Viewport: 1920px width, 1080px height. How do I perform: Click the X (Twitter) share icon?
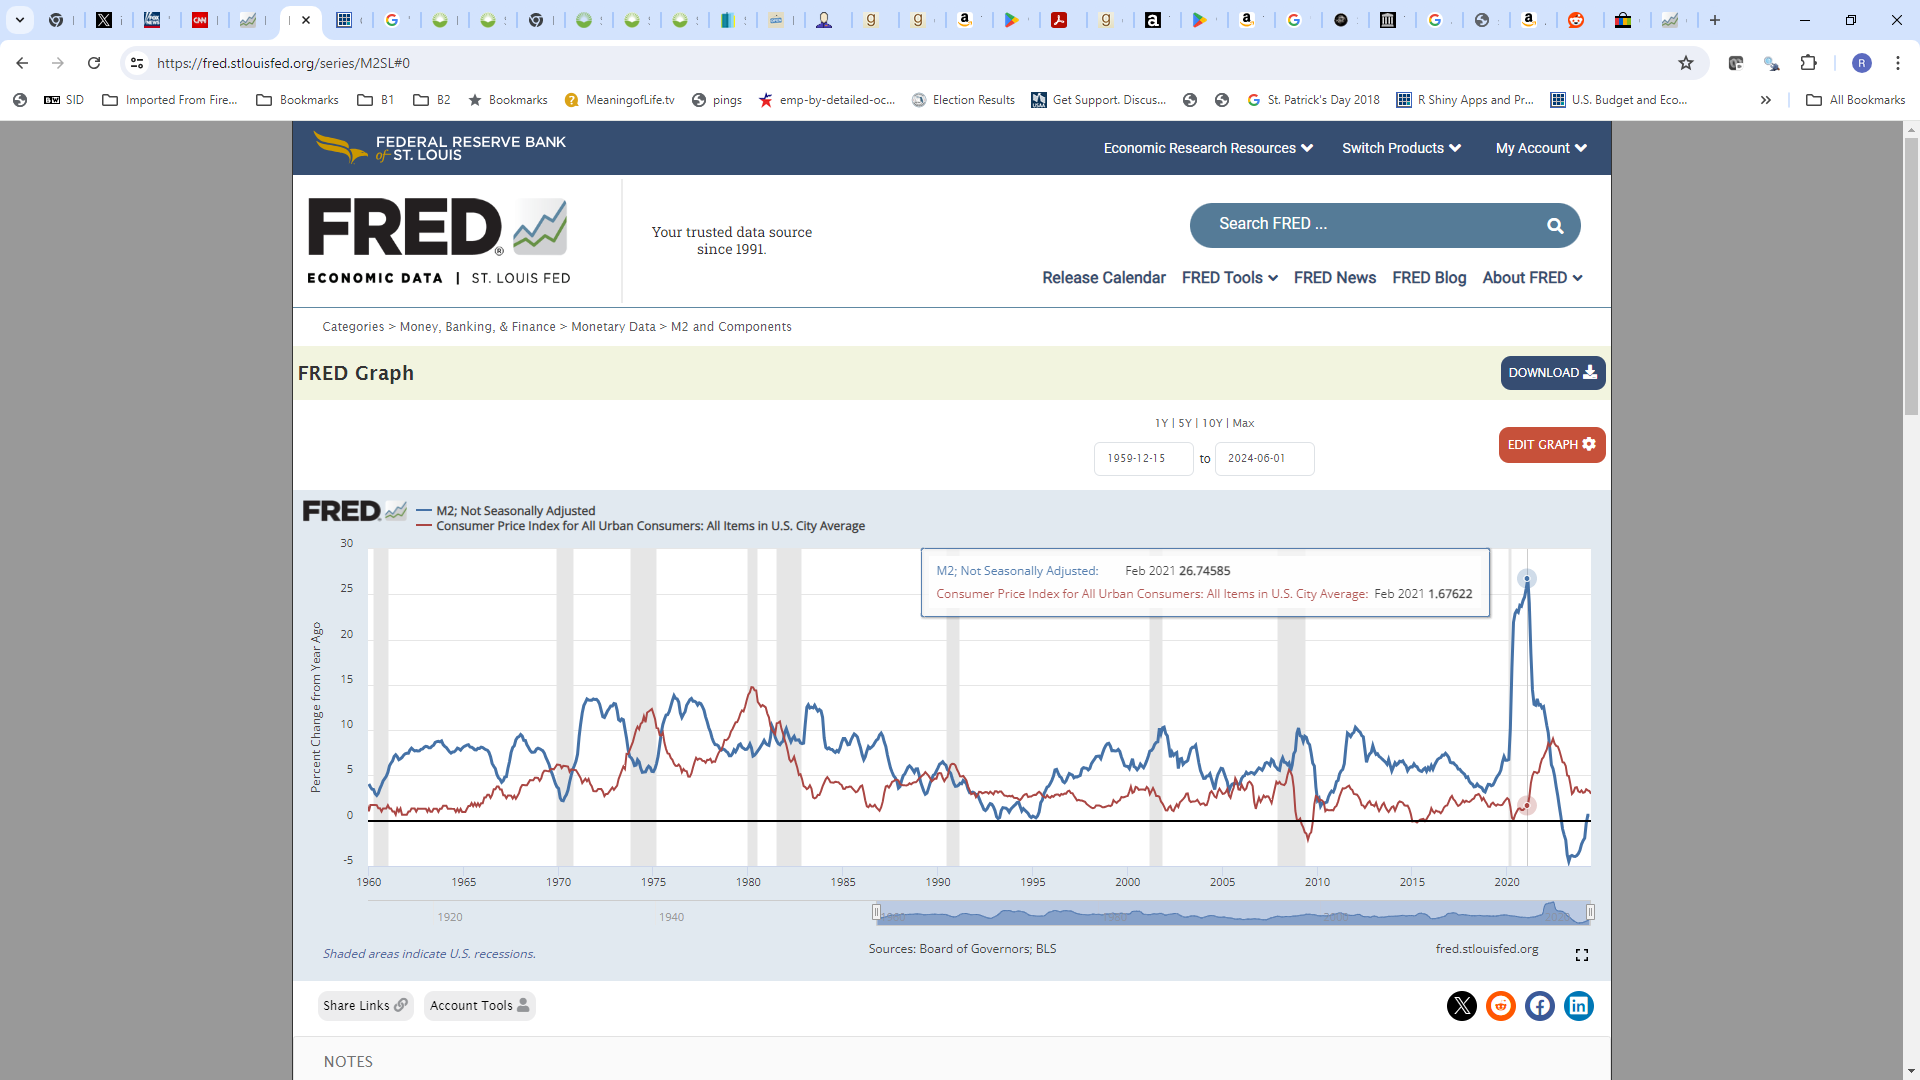point(1461,1005)
